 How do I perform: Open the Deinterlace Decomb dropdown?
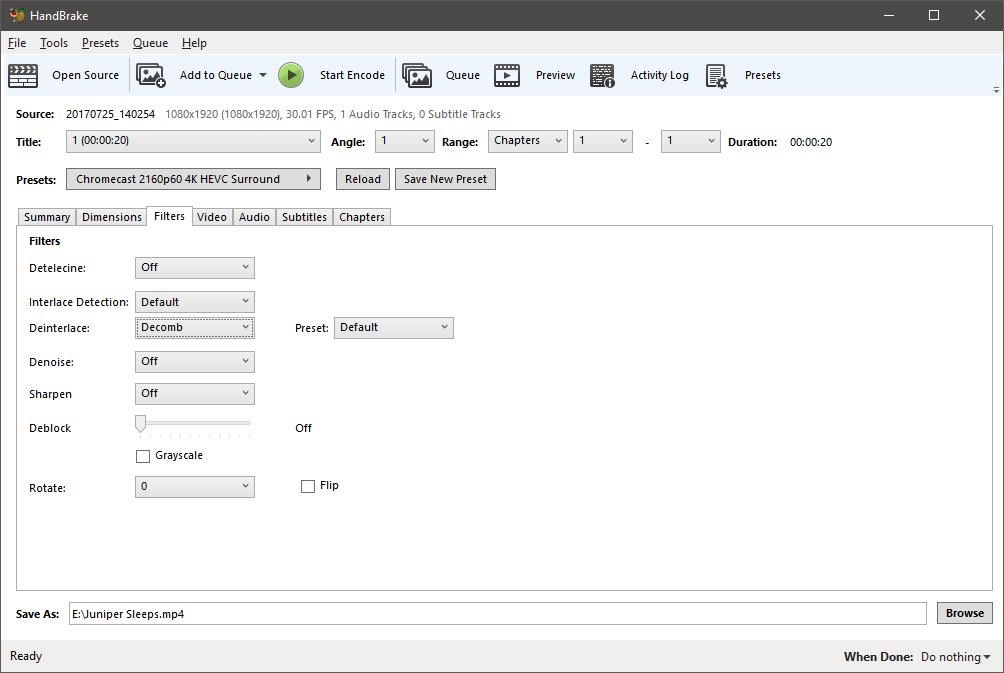(195, 328)
